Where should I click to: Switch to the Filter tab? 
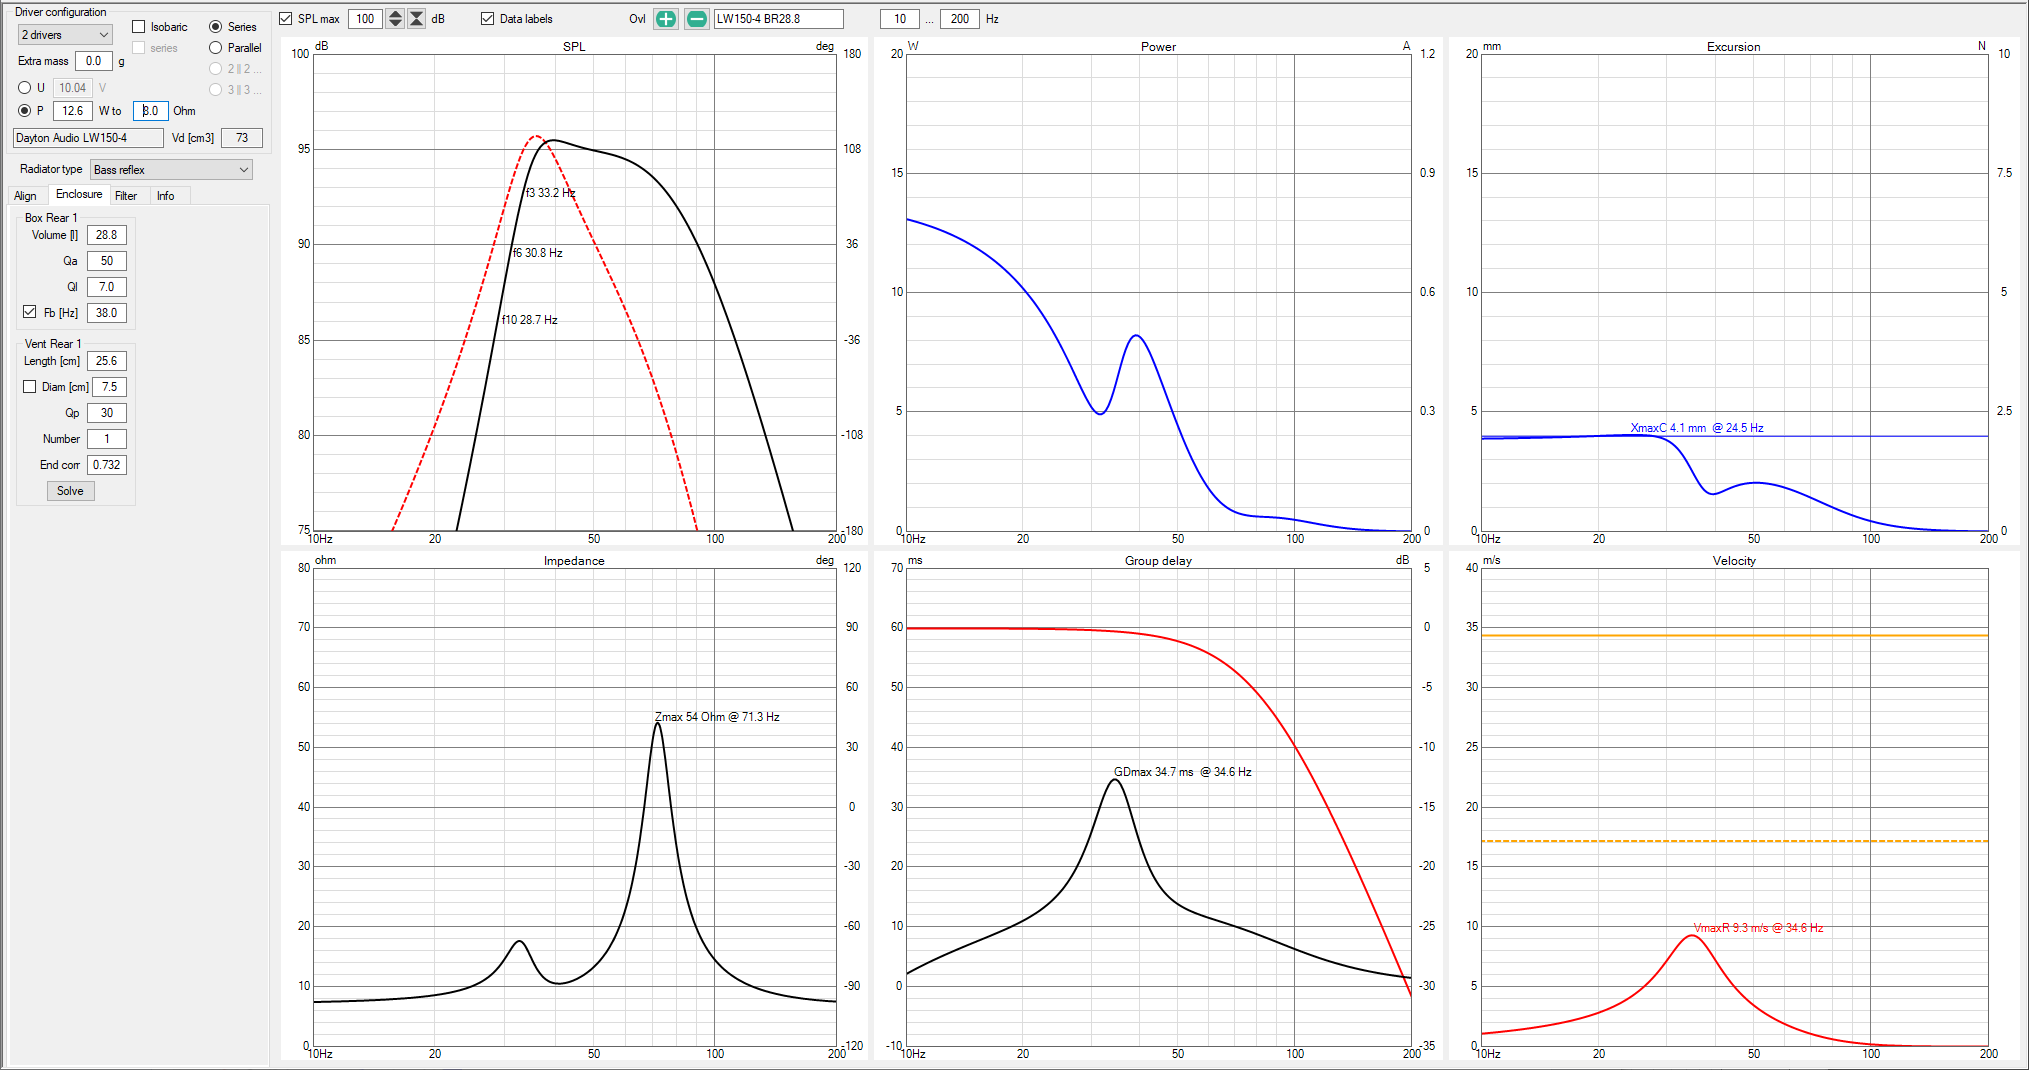click(x=126, y=196)
